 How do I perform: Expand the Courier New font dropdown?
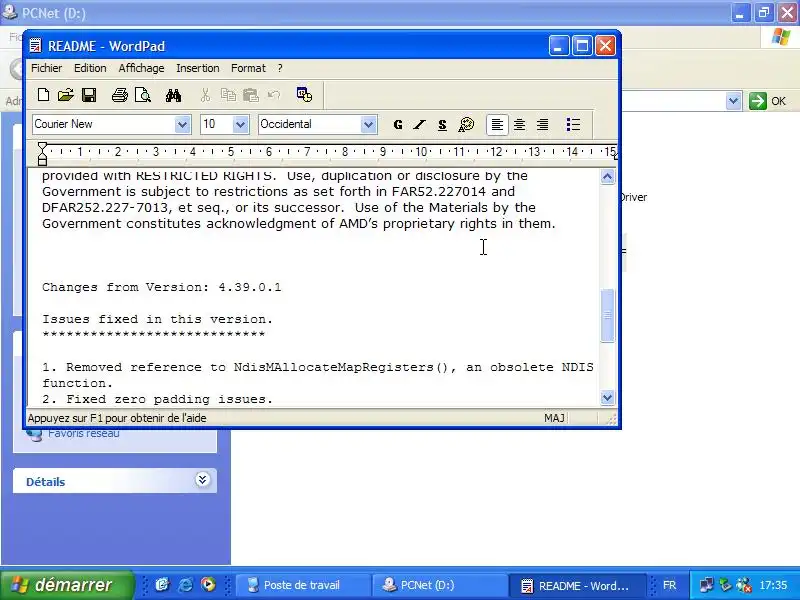coord(182,124)
